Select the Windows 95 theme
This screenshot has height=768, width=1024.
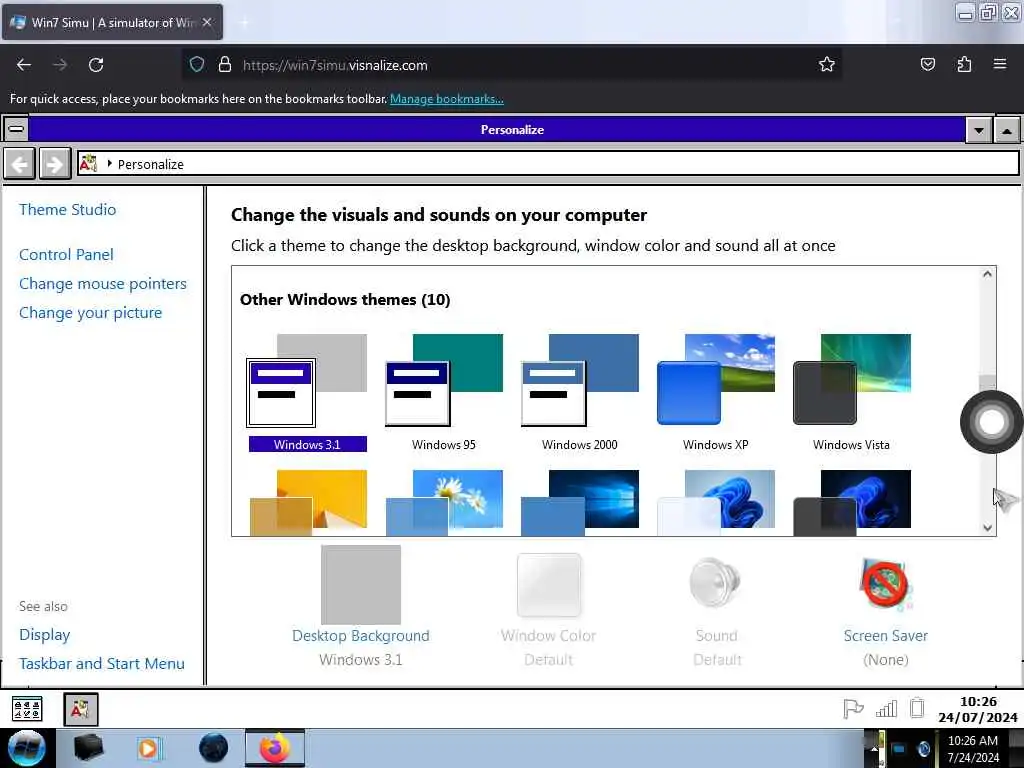tap(443, 392)
